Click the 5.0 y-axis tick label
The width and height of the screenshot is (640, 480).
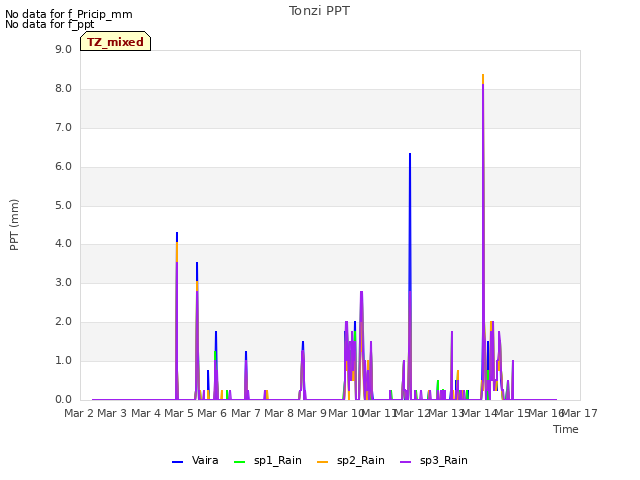click(x=63, y=205)
